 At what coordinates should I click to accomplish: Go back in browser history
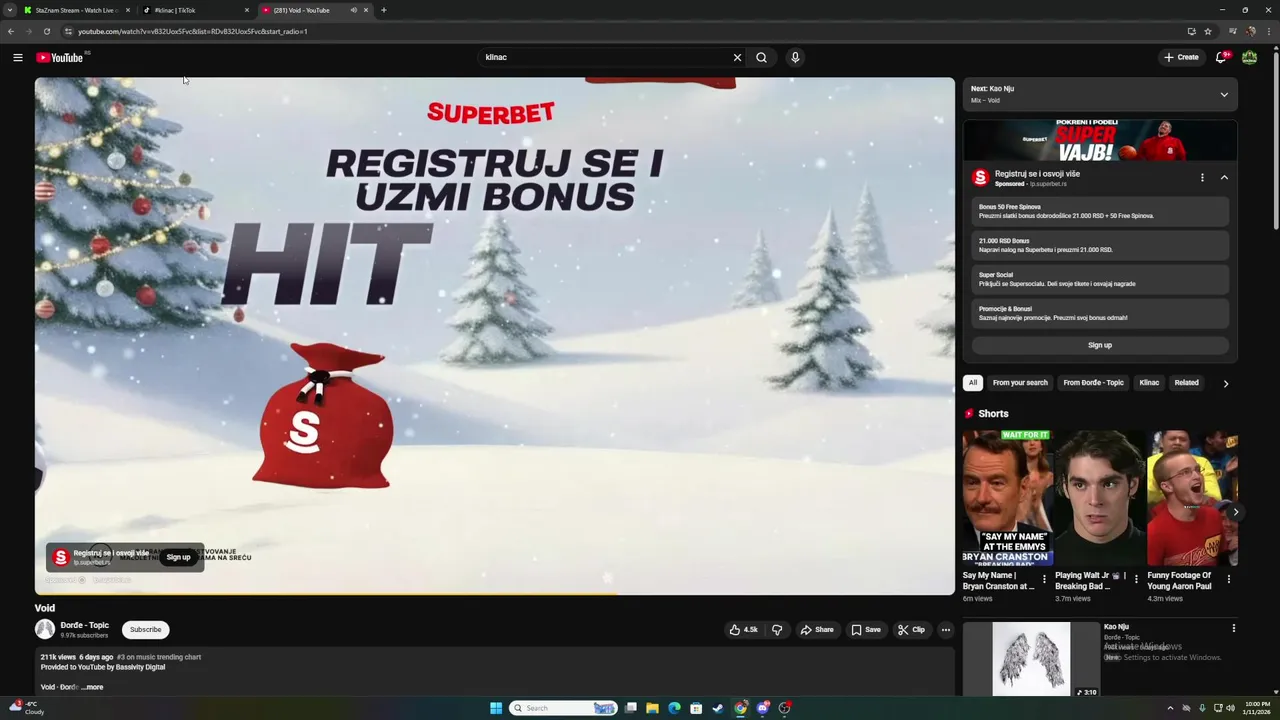pos(11,31)
